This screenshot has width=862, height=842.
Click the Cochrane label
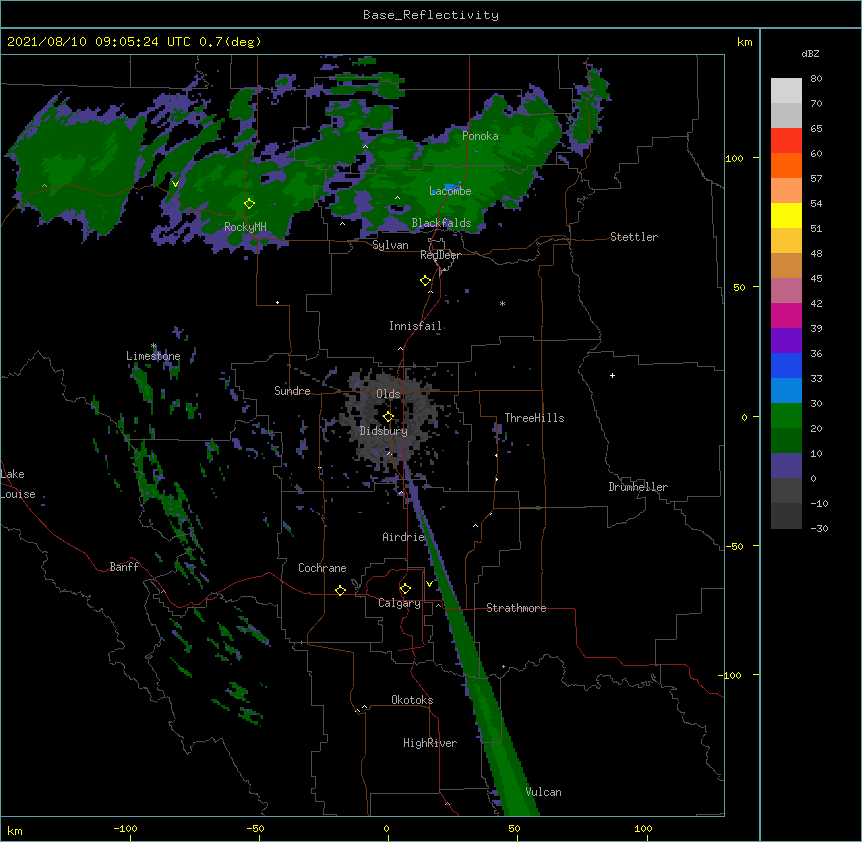tap(322, 568)
